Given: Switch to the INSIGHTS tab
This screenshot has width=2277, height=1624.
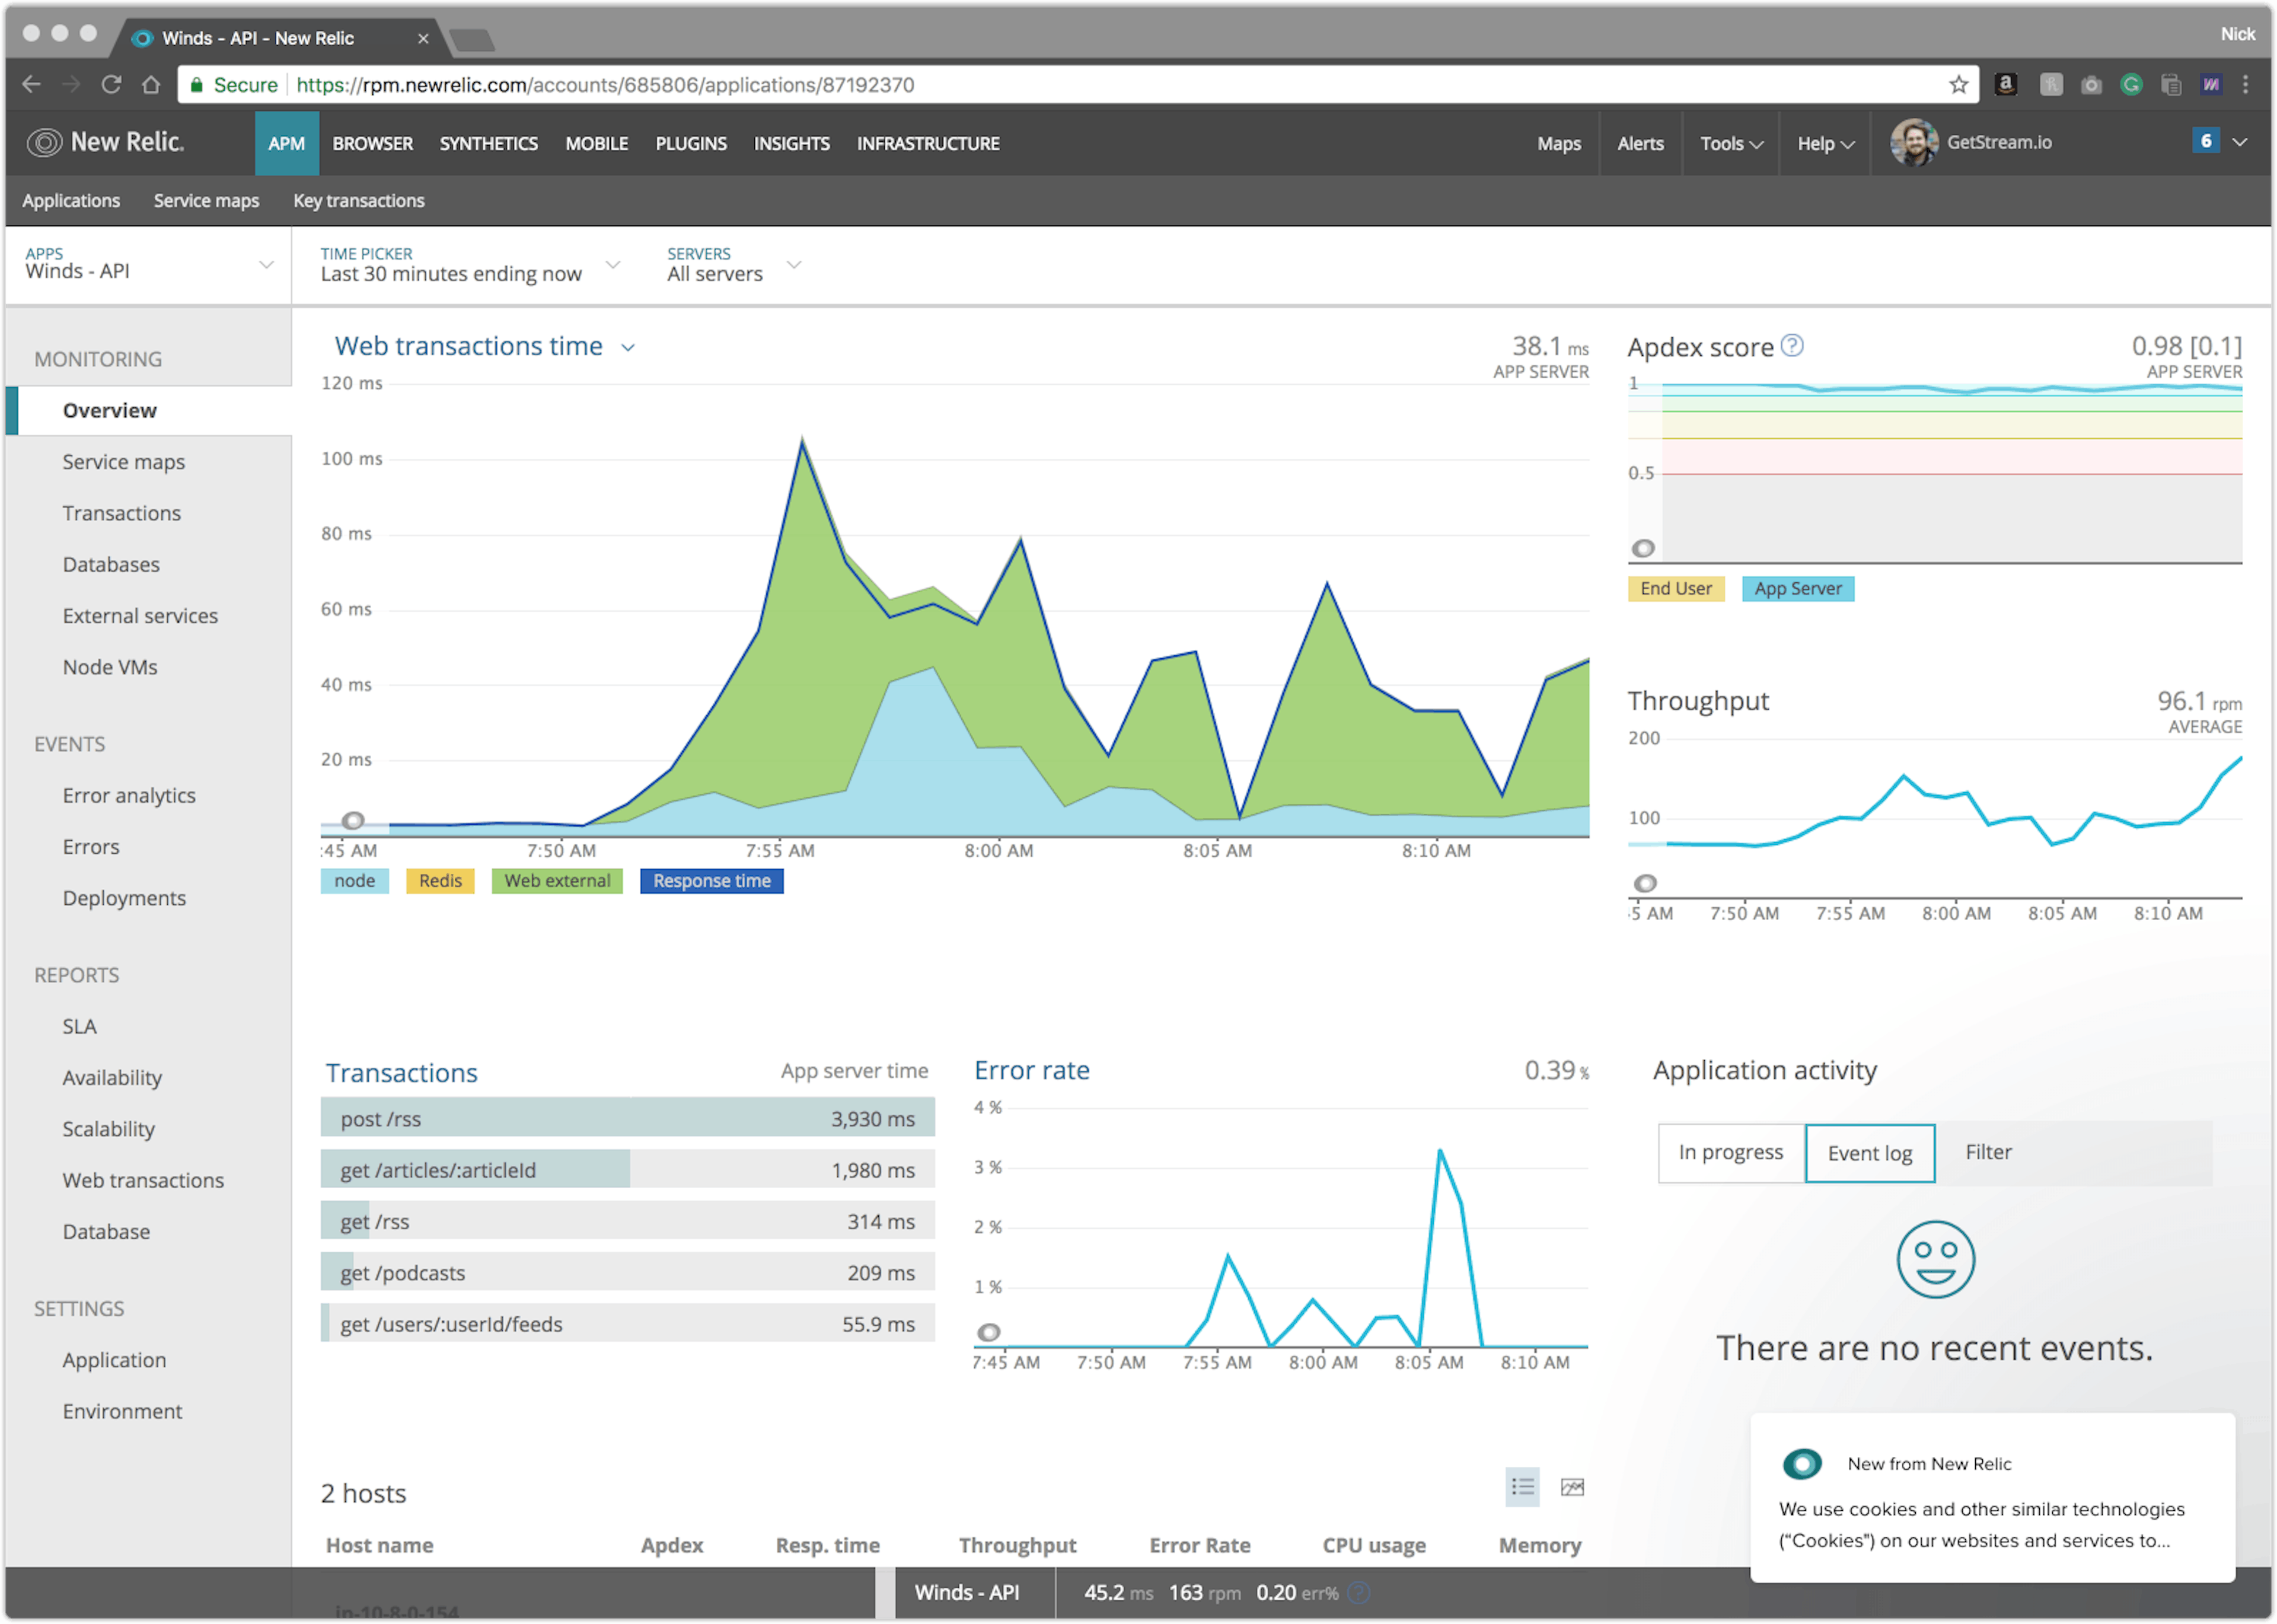Looking at the screenshot, I should 791,143.
